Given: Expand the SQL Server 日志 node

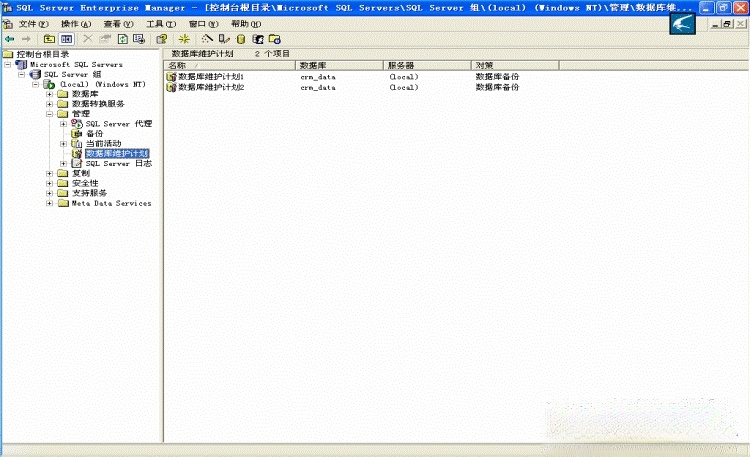Looking at the screenshot, I should [x=63, y=164].
